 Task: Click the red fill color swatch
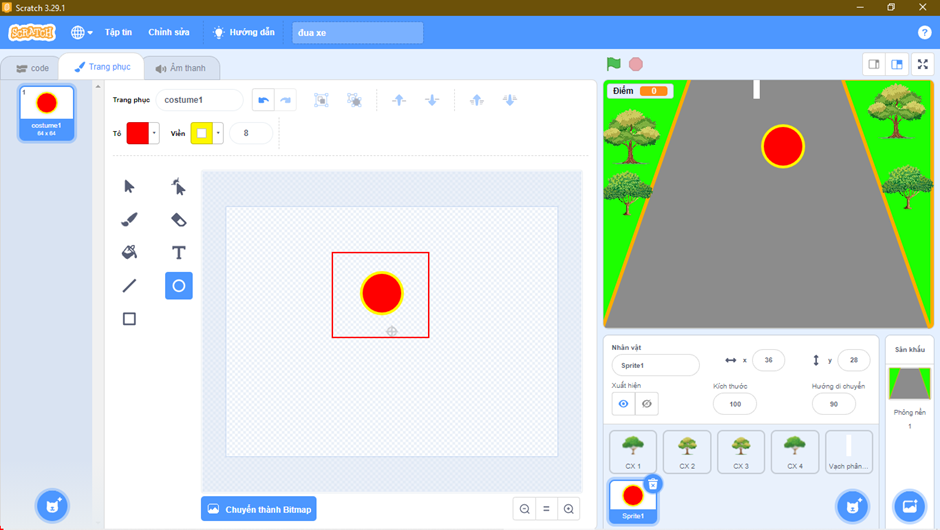pos(138,133)
